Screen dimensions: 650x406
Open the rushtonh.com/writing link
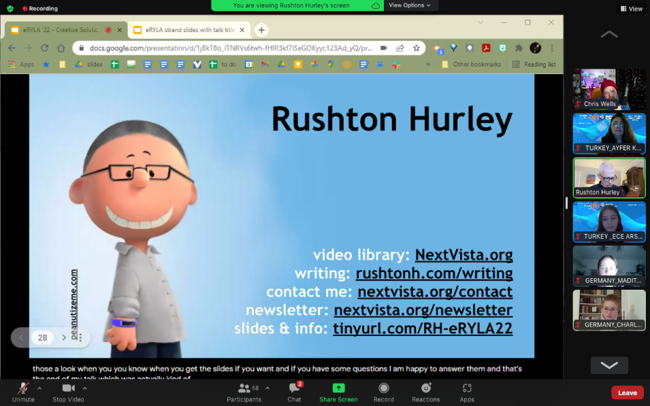(x=434, y=273)
